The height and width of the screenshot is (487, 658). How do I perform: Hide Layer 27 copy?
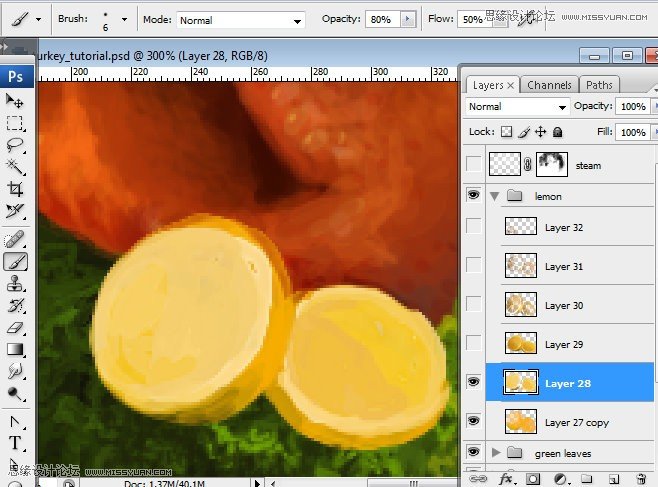click(x=474, y=421)
